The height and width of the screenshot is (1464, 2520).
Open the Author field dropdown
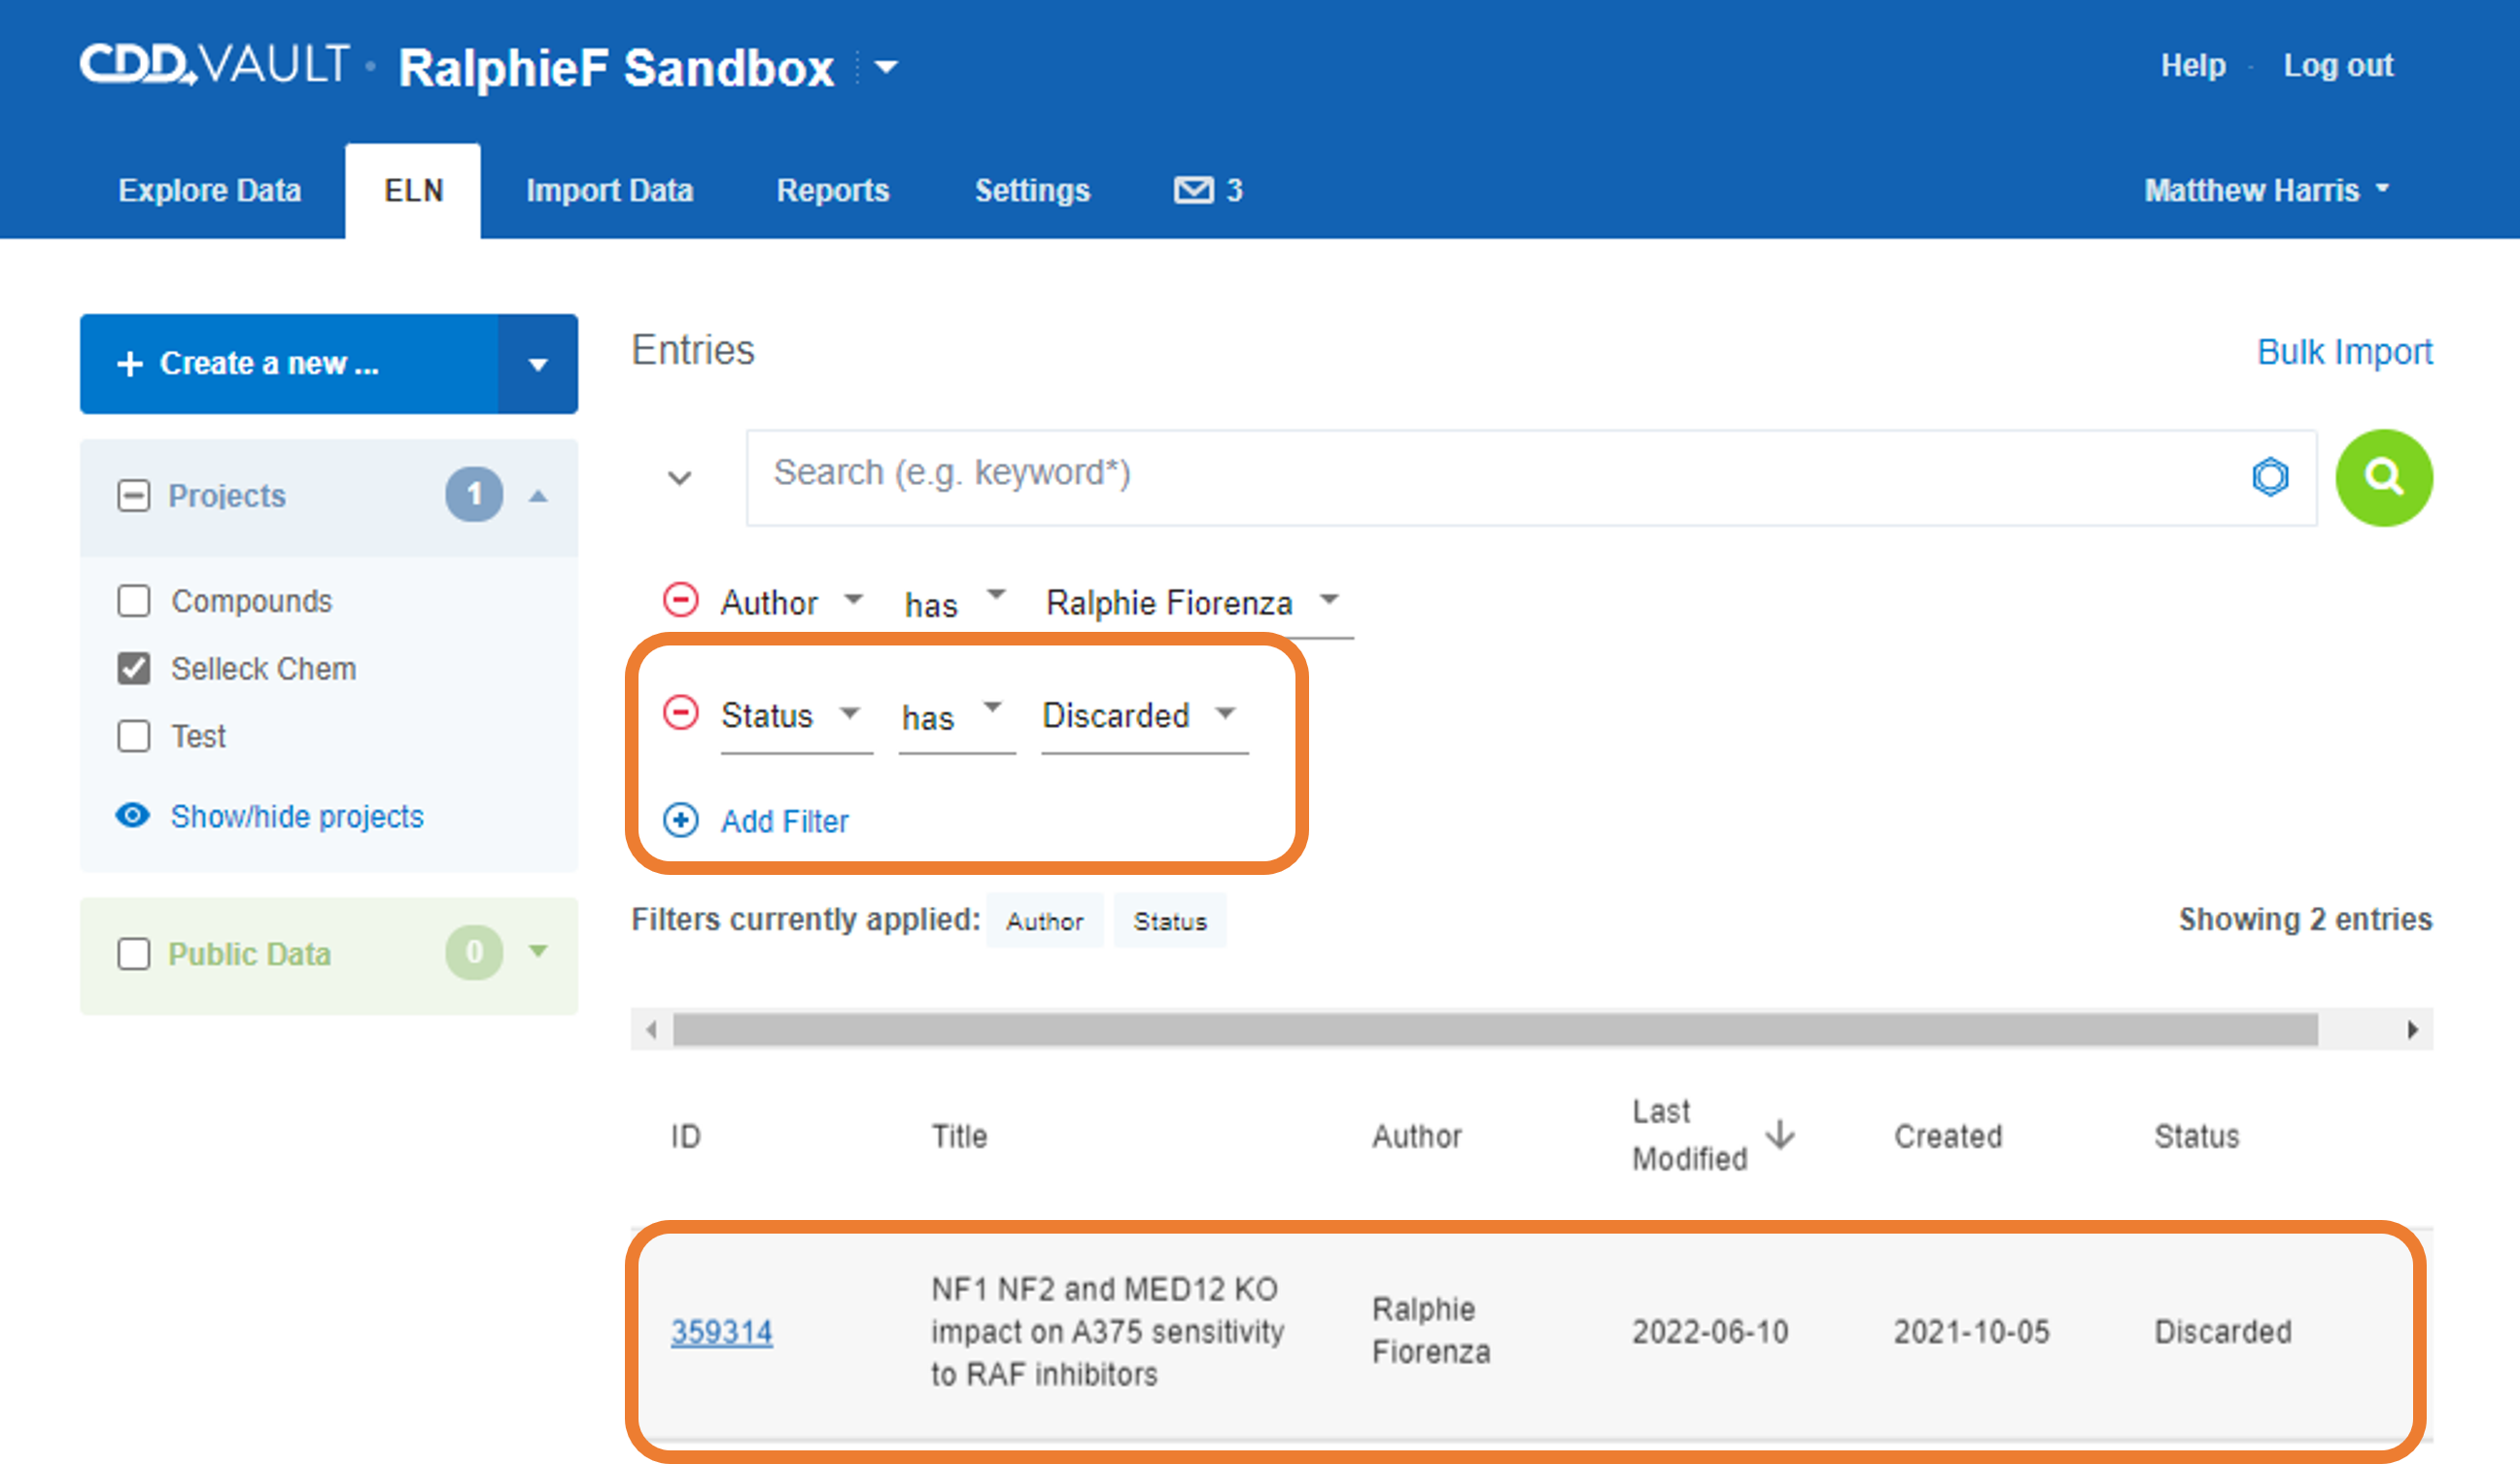pos(791,603)
